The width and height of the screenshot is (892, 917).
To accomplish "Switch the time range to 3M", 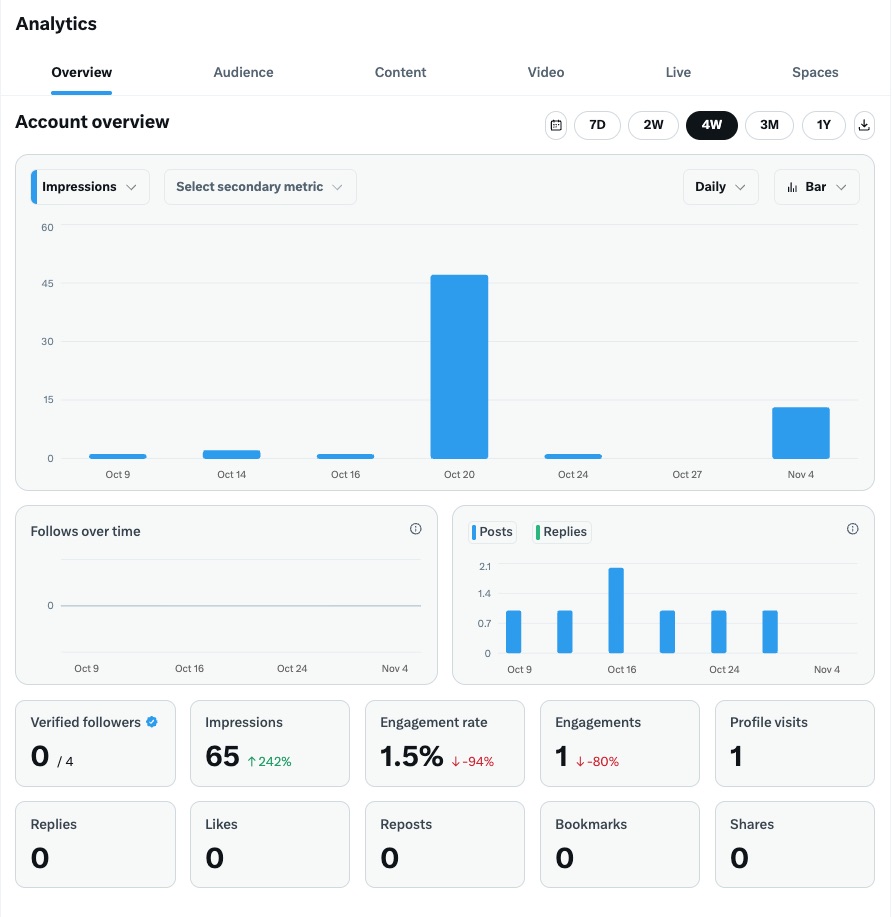I will point(769,125).
